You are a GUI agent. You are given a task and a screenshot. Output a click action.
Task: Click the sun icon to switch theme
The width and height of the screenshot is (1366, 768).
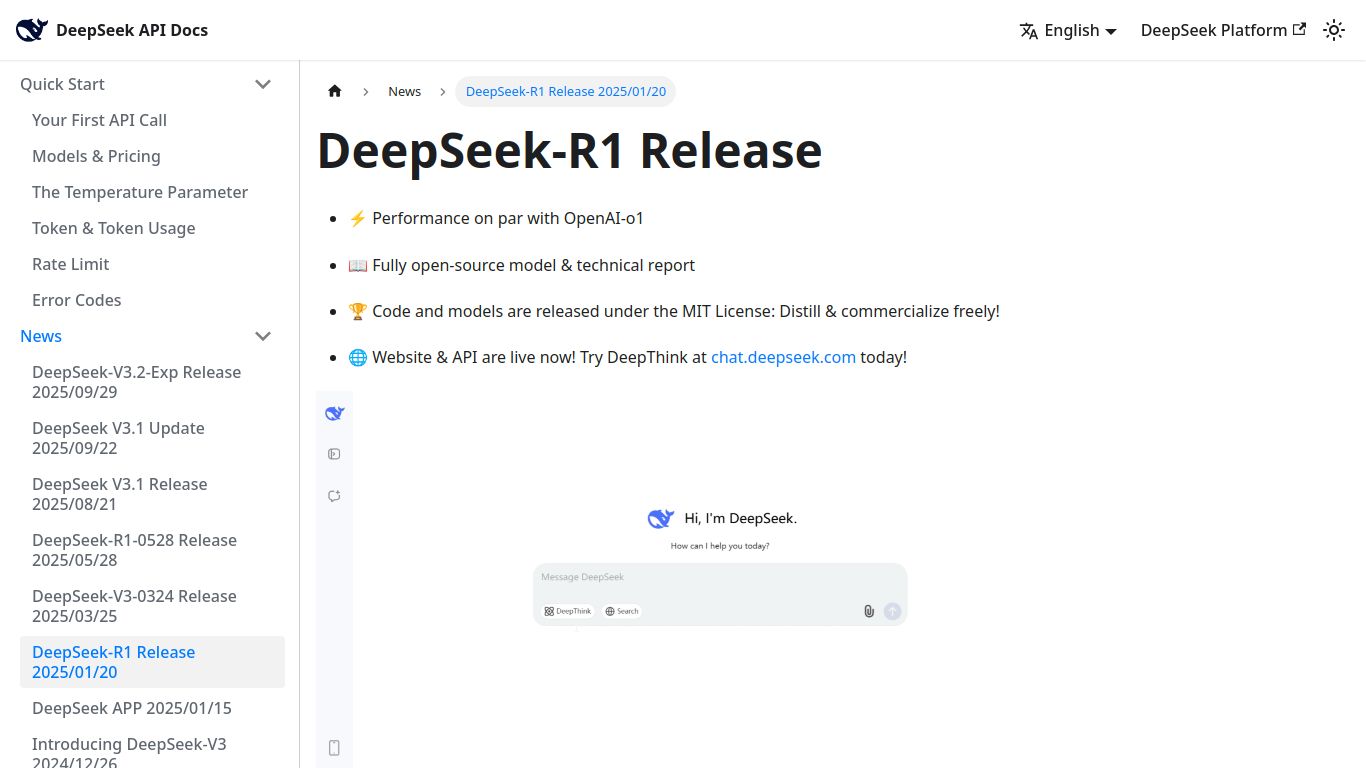1334,30
